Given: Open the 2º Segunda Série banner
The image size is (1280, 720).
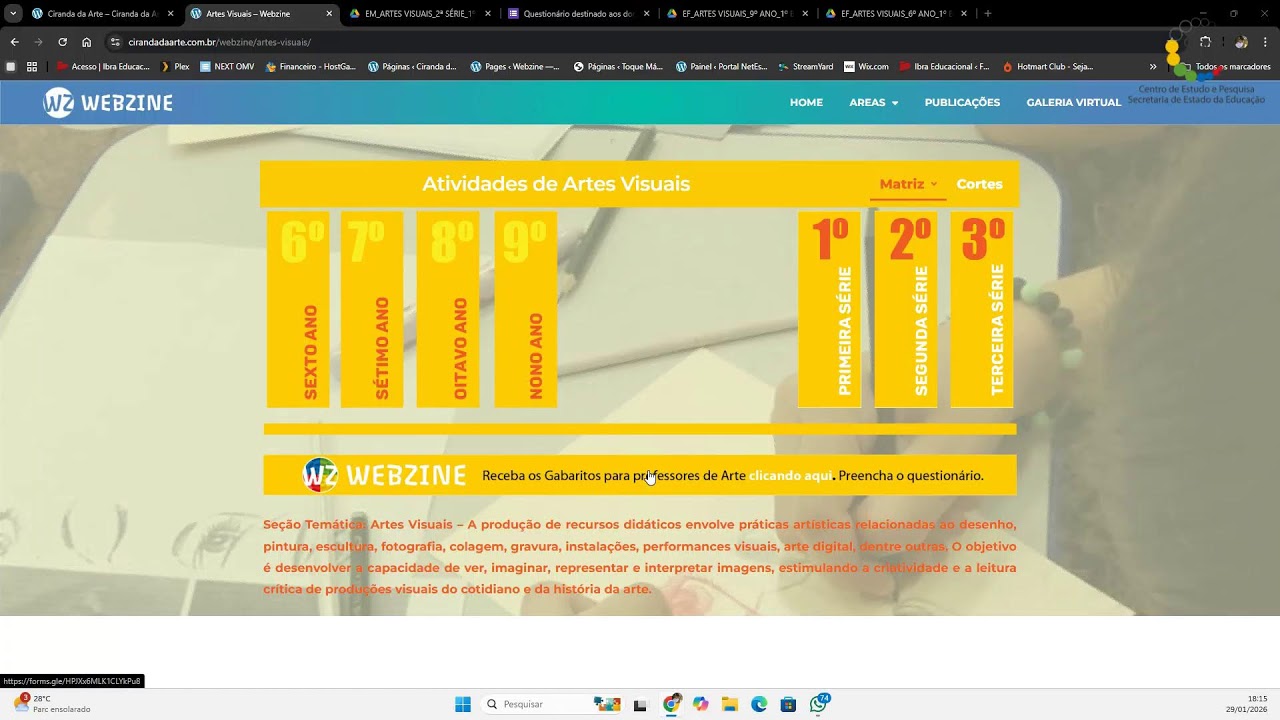Looking at the screenshot, I should [906, 309].
